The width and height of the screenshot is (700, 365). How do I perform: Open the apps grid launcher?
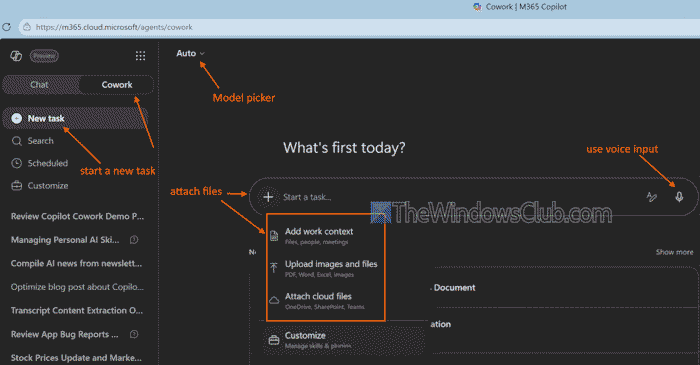click(140, 56)
